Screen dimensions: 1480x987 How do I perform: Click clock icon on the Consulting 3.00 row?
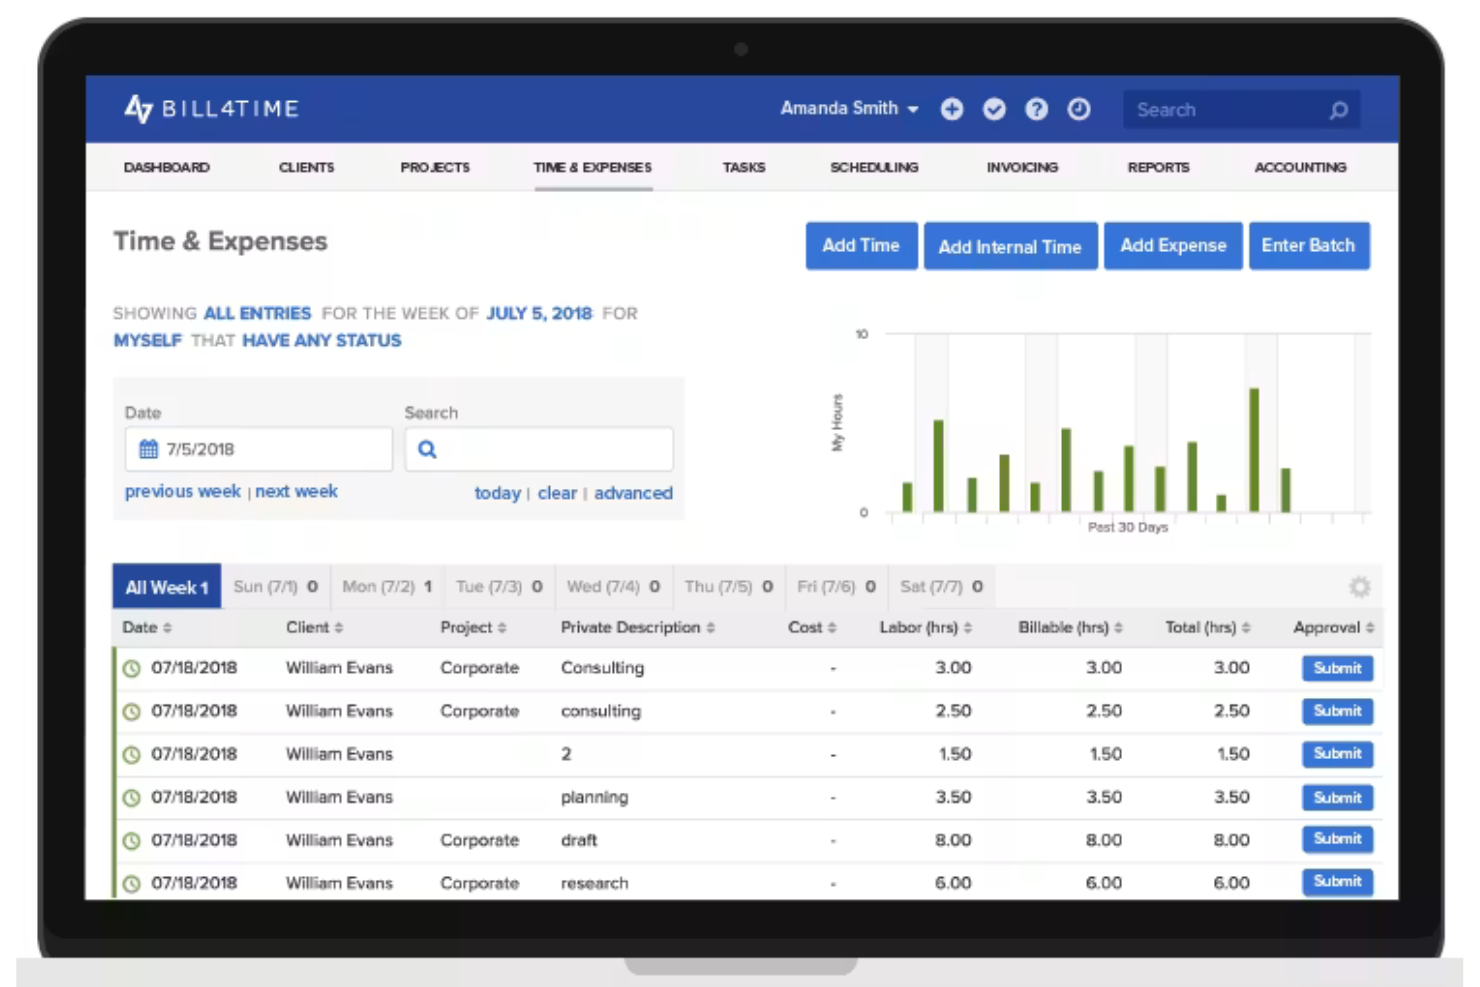(x=131, y=668)
